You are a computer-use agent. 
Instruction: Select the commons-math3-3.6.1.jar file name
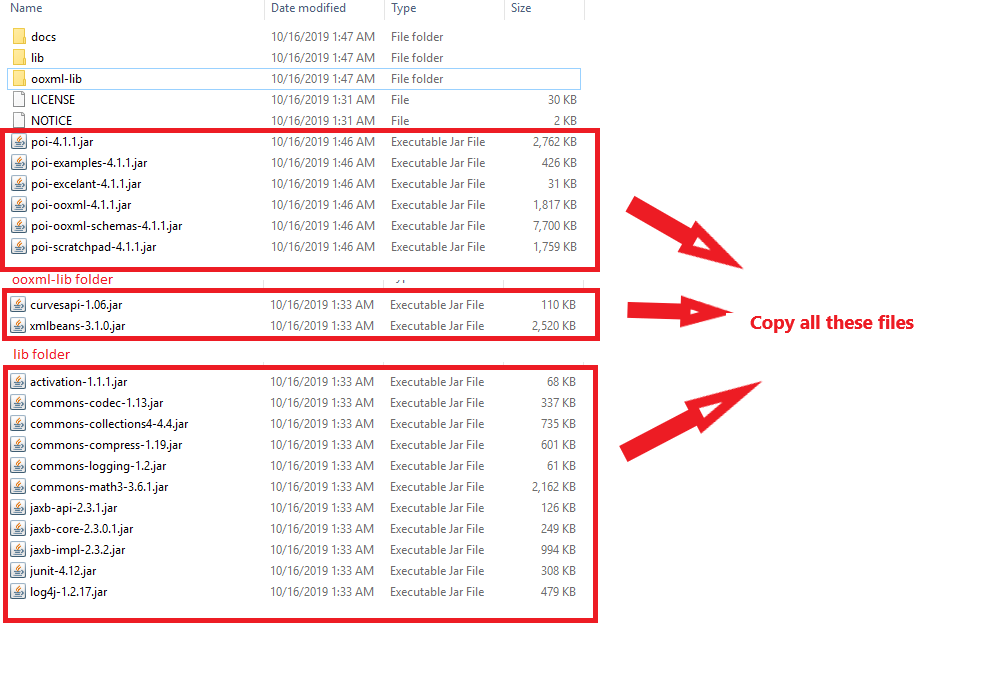click(99, 487)
